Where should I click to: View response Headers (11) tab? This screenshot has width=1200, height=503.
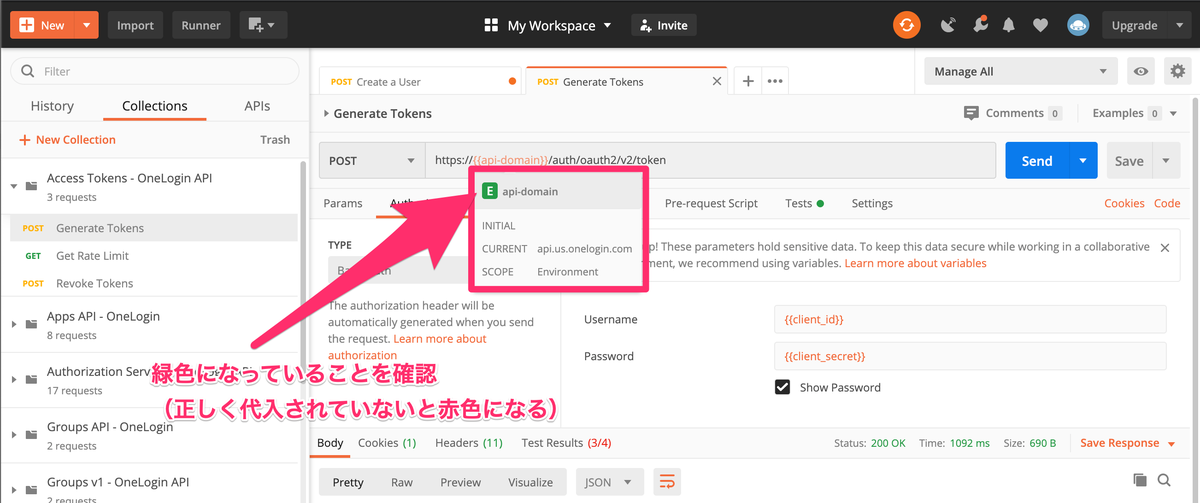point(469,443)
